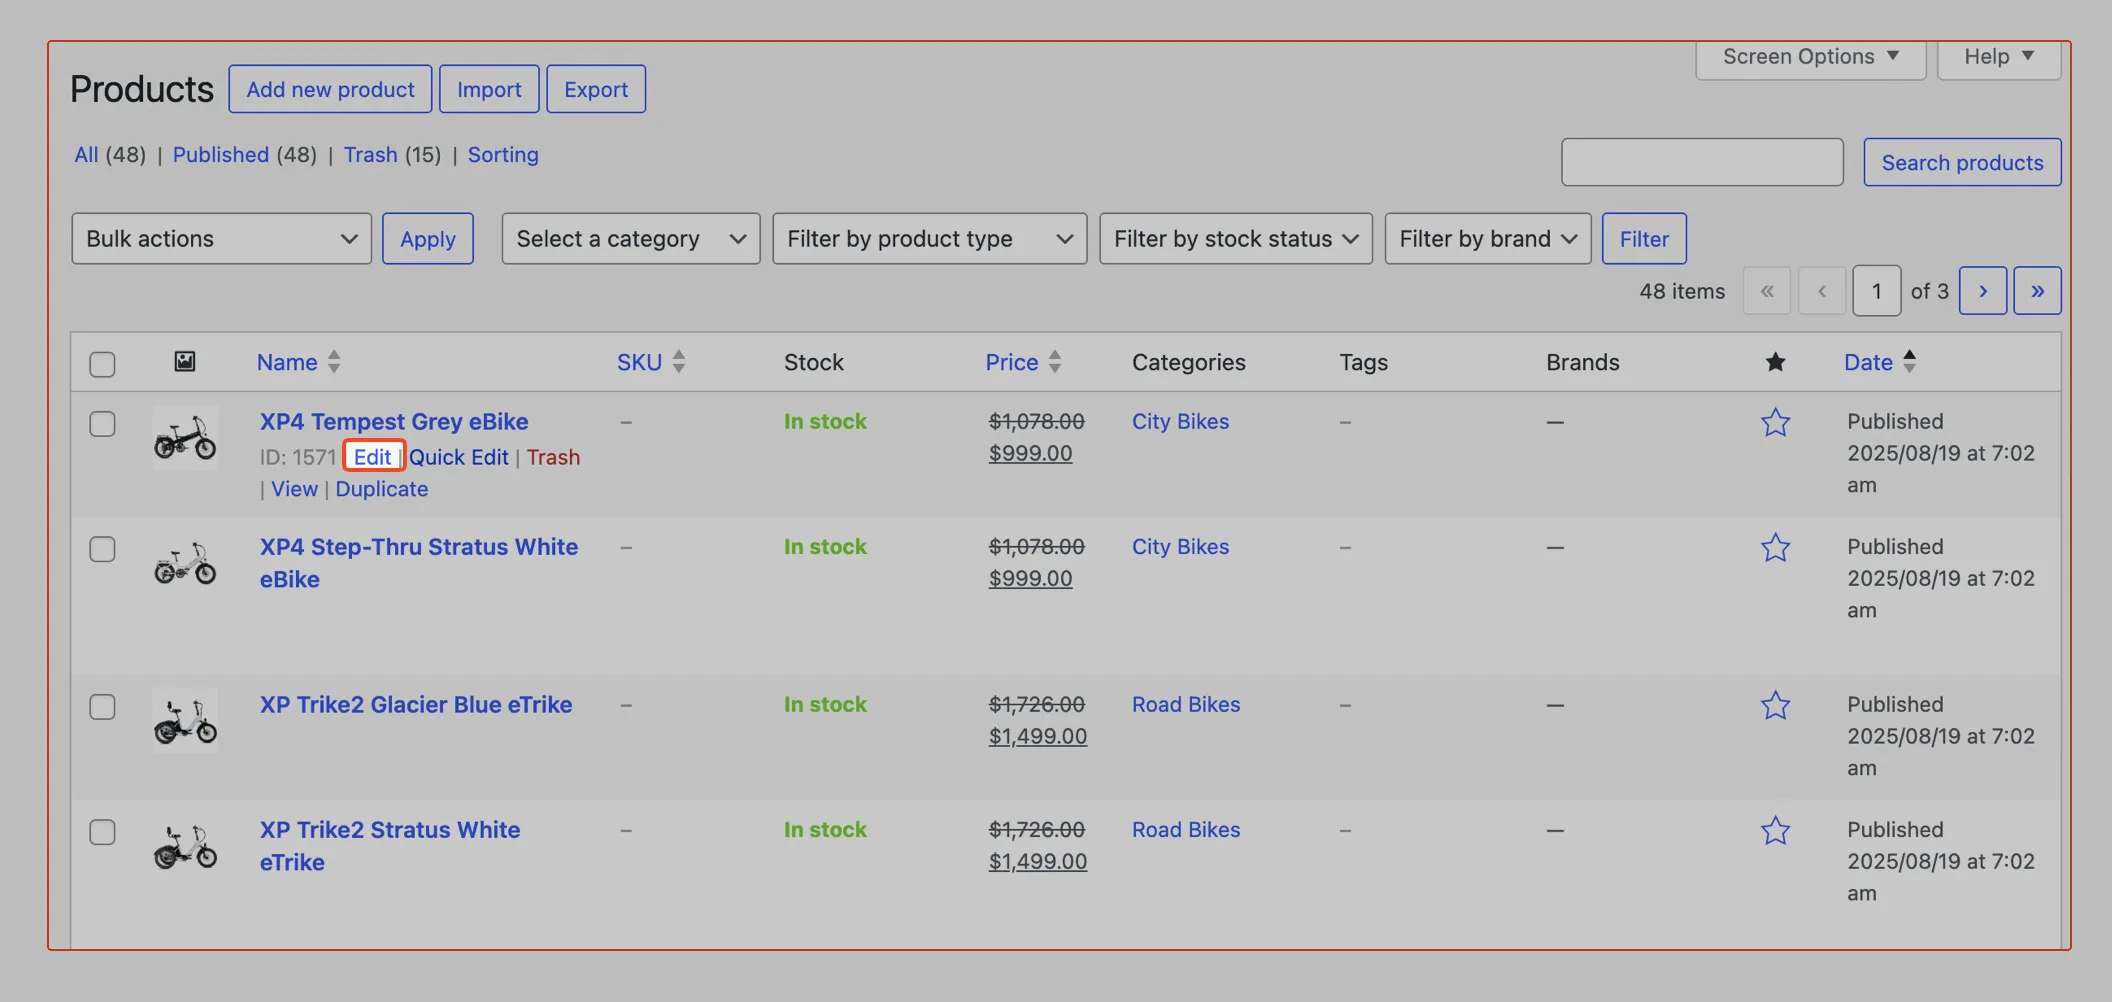2112x1002 pixels.
Task: Click the current page number field
Action: pyautogui.click(x=1876, y=291)
